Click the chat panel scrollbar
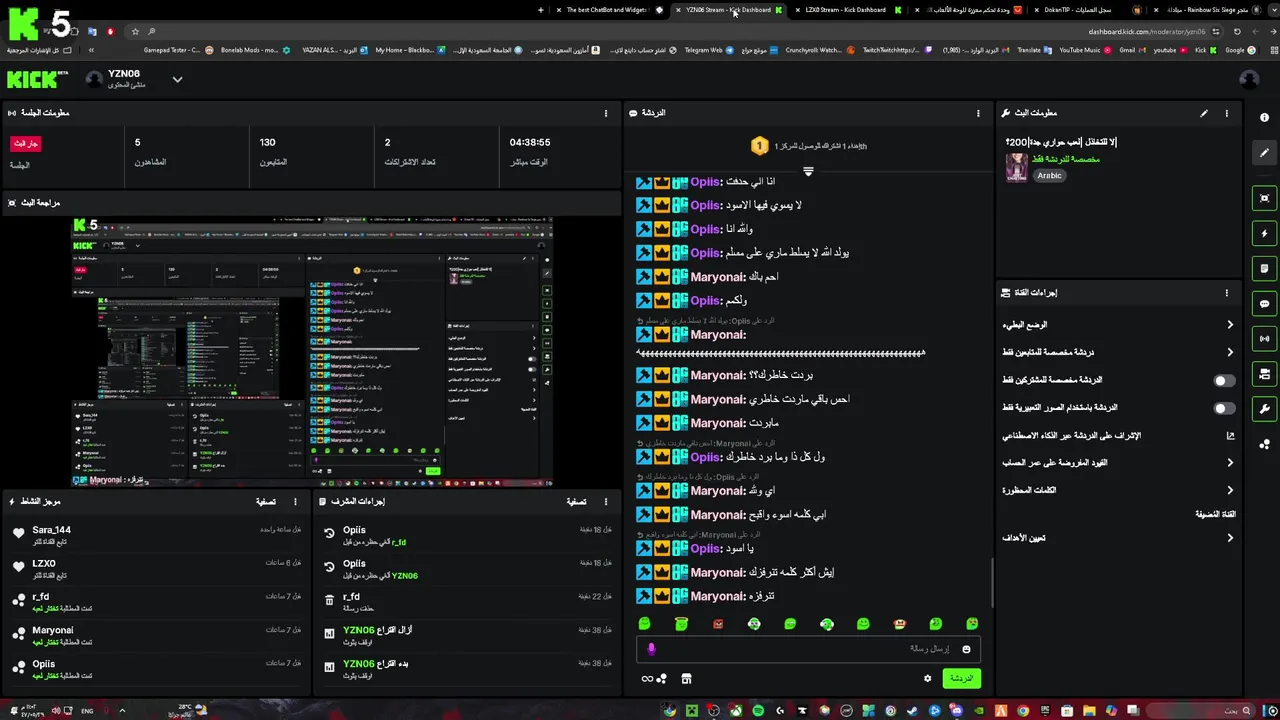Image resolution: width=1280 pixels, height=720 pixels. (x=992, y=582)
